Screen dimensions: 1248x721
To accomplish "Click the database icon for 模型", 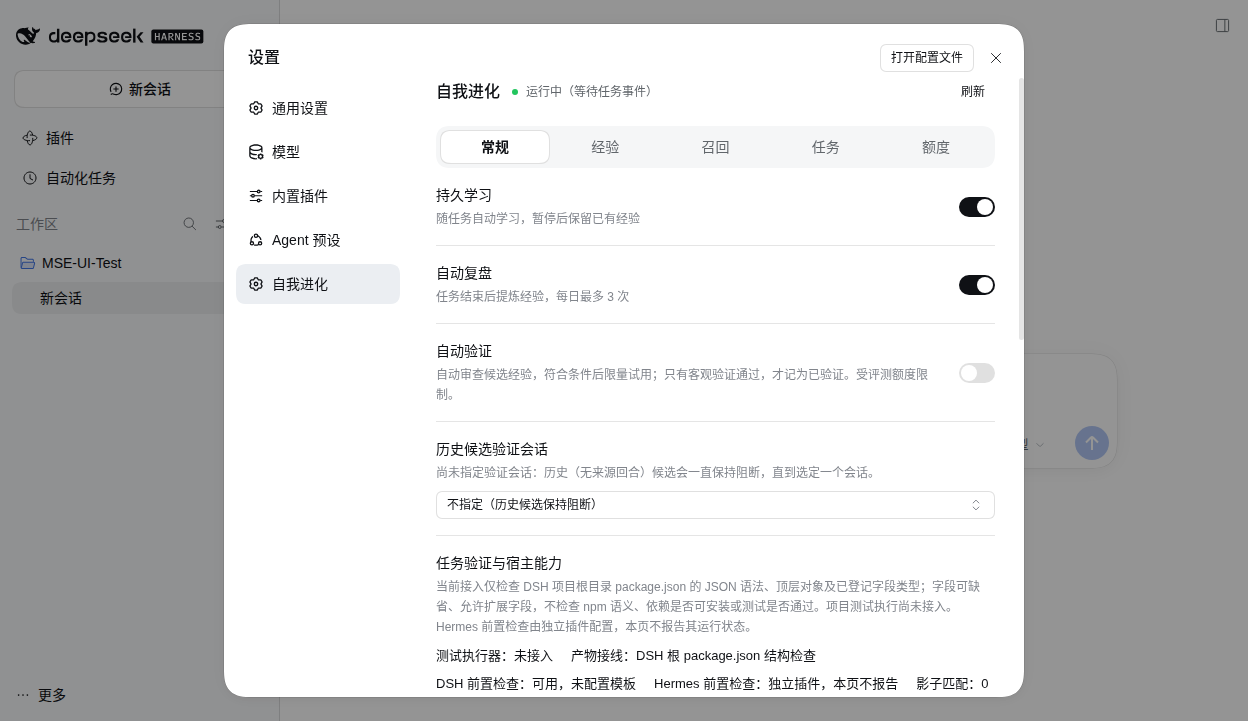I will (256, 152).
